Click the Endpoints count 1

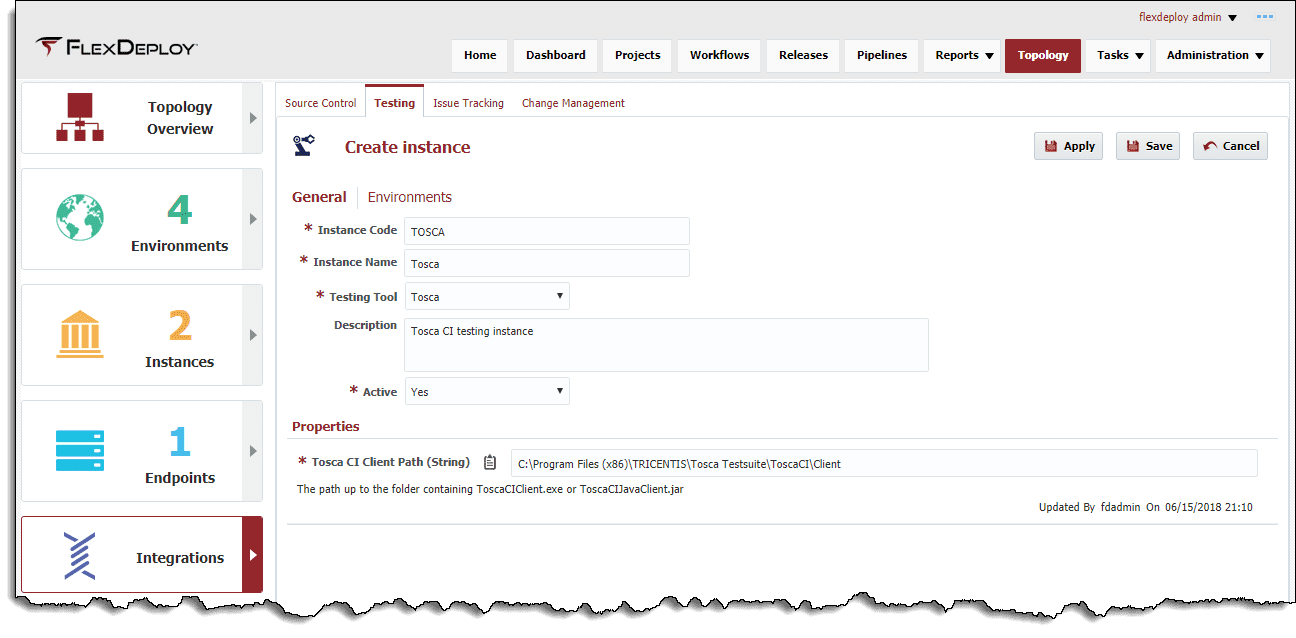(180, 442)
